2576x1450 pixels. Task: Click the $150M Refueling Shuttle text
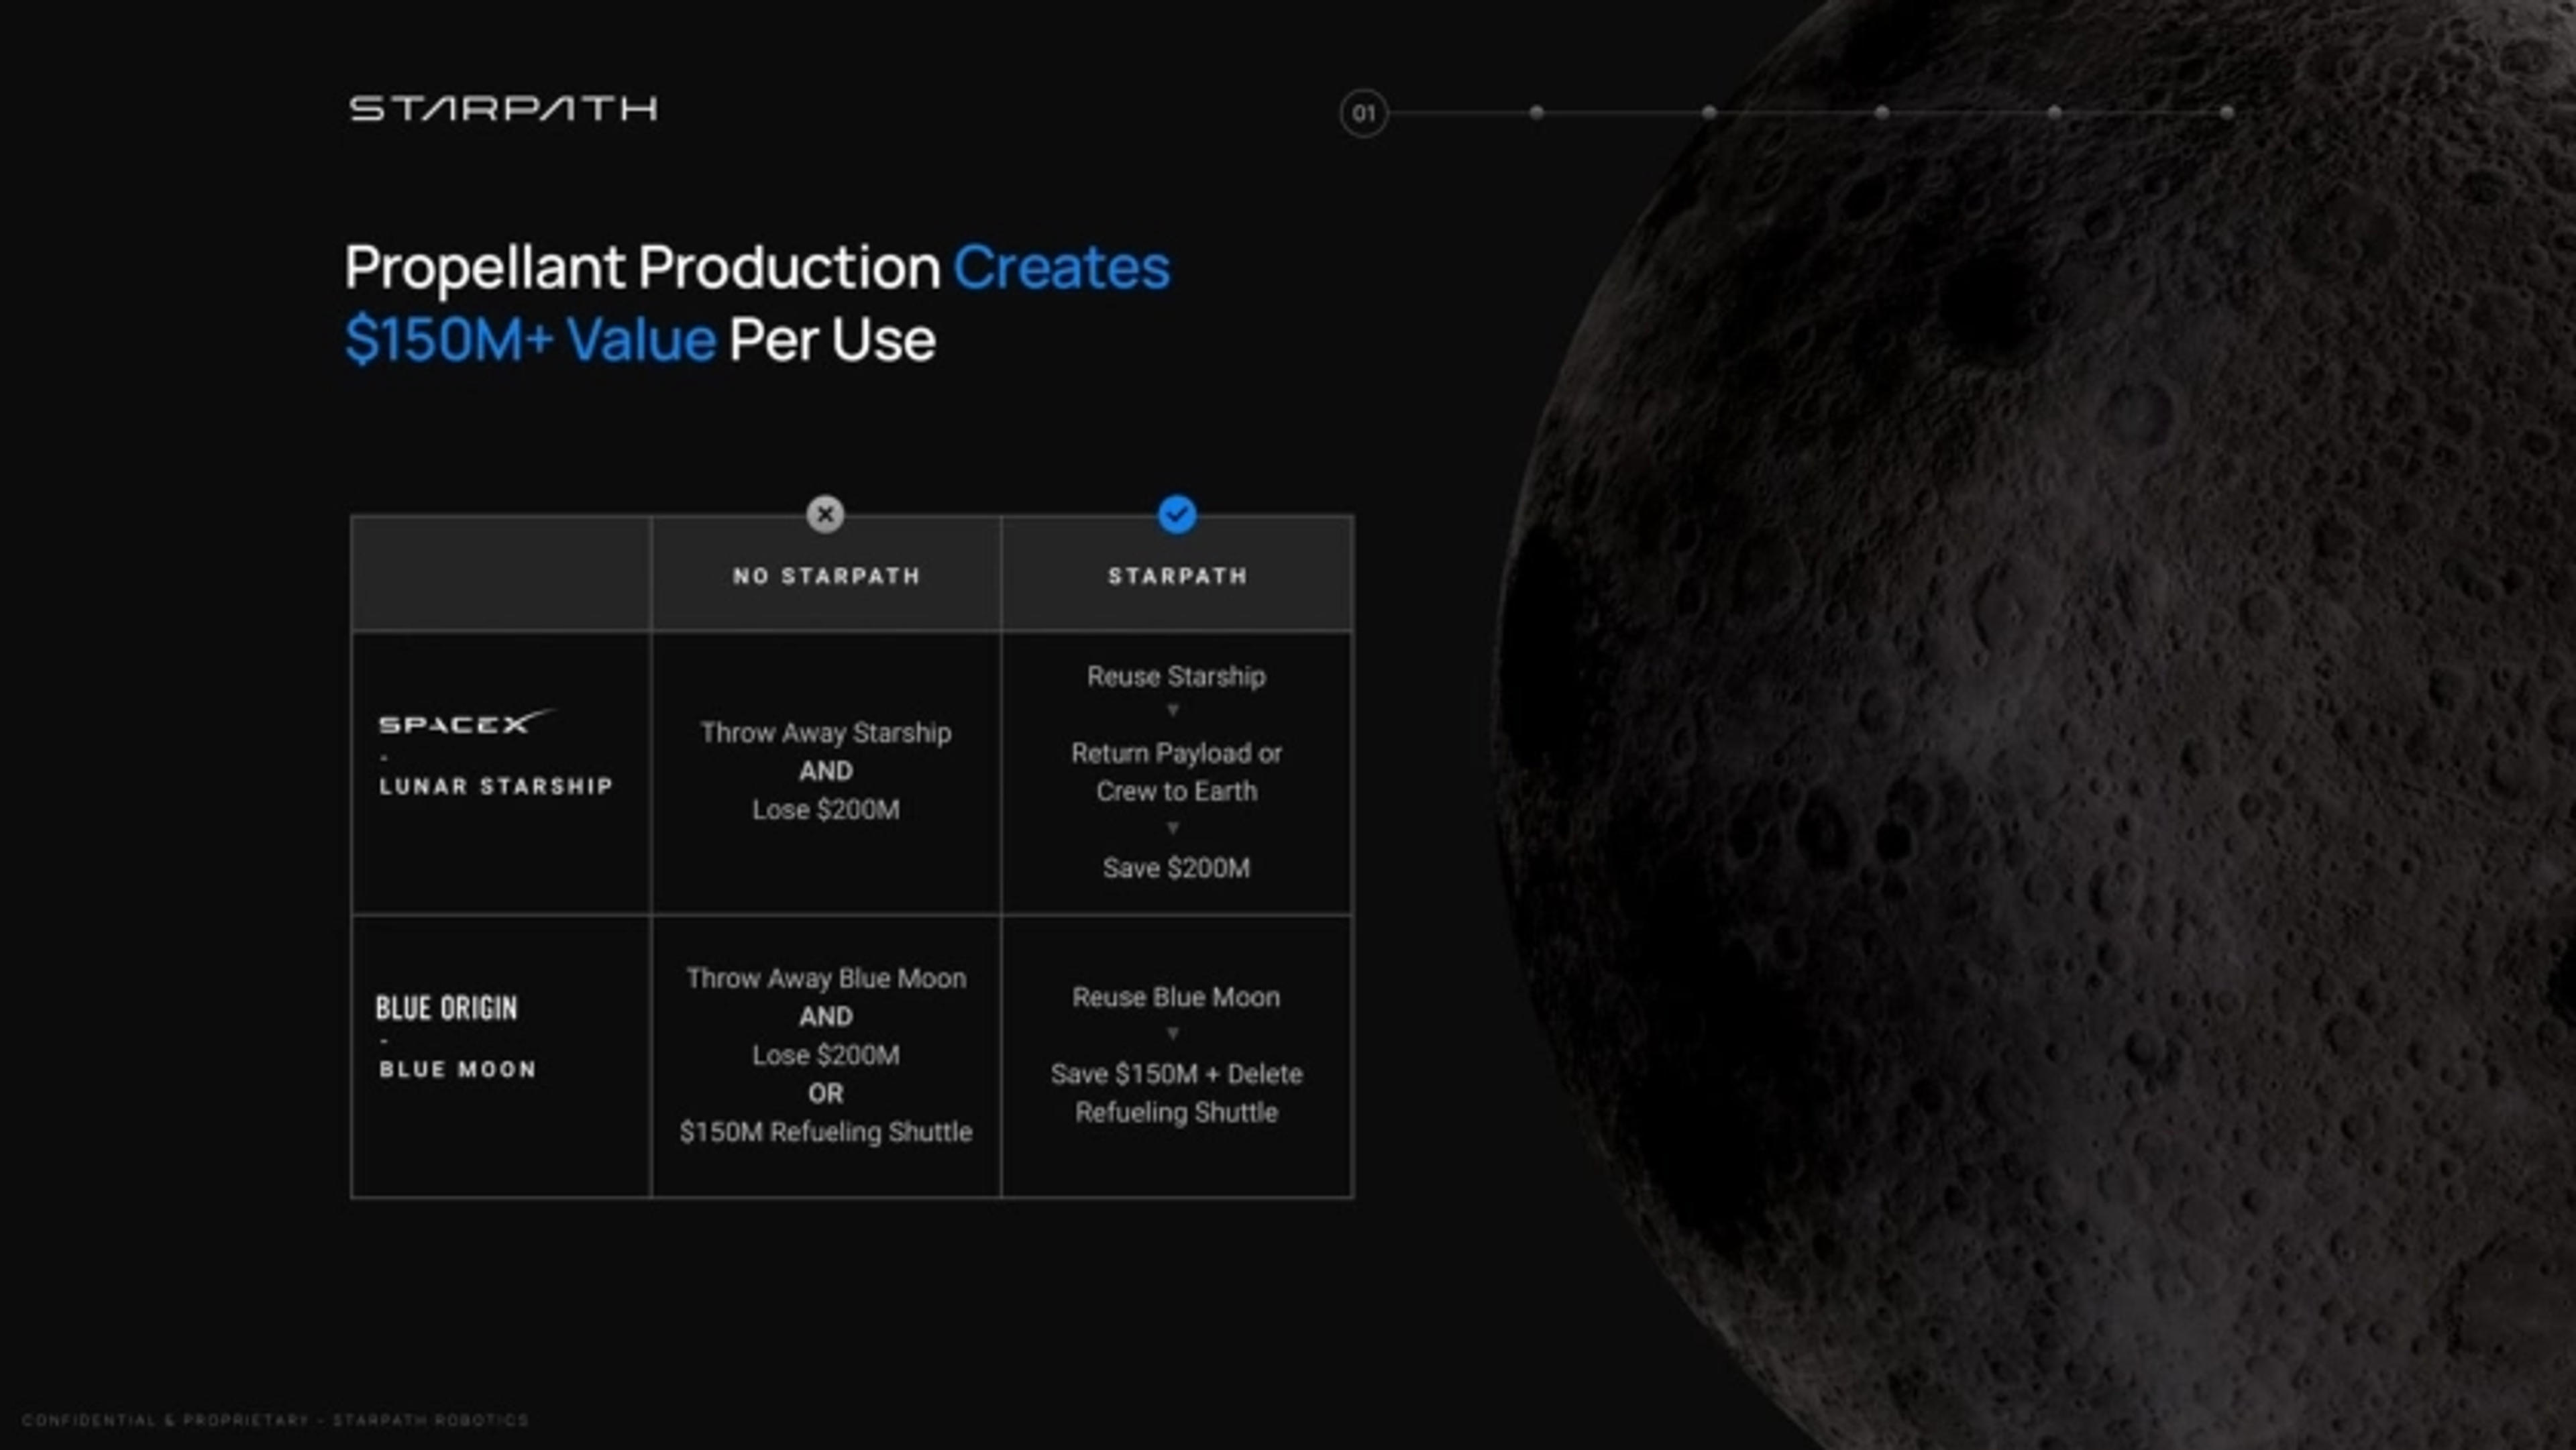826,1132
